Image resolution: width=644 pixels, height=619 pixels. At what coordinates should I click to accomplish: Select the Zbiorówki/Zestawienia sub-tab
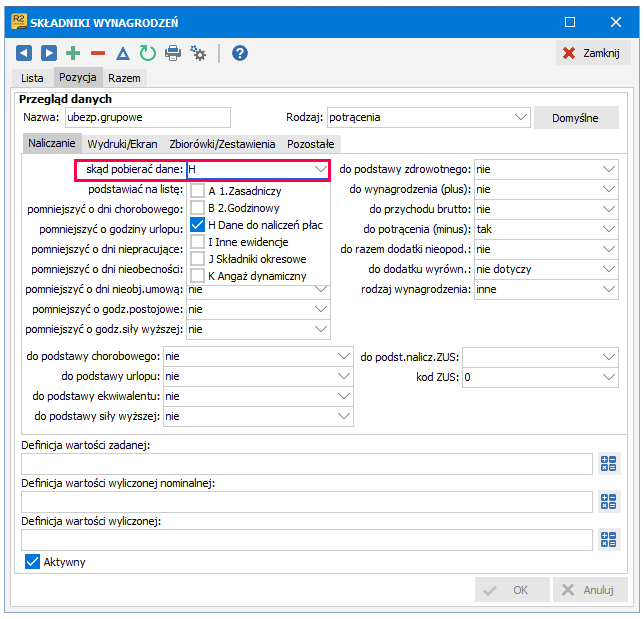point(222,144)
